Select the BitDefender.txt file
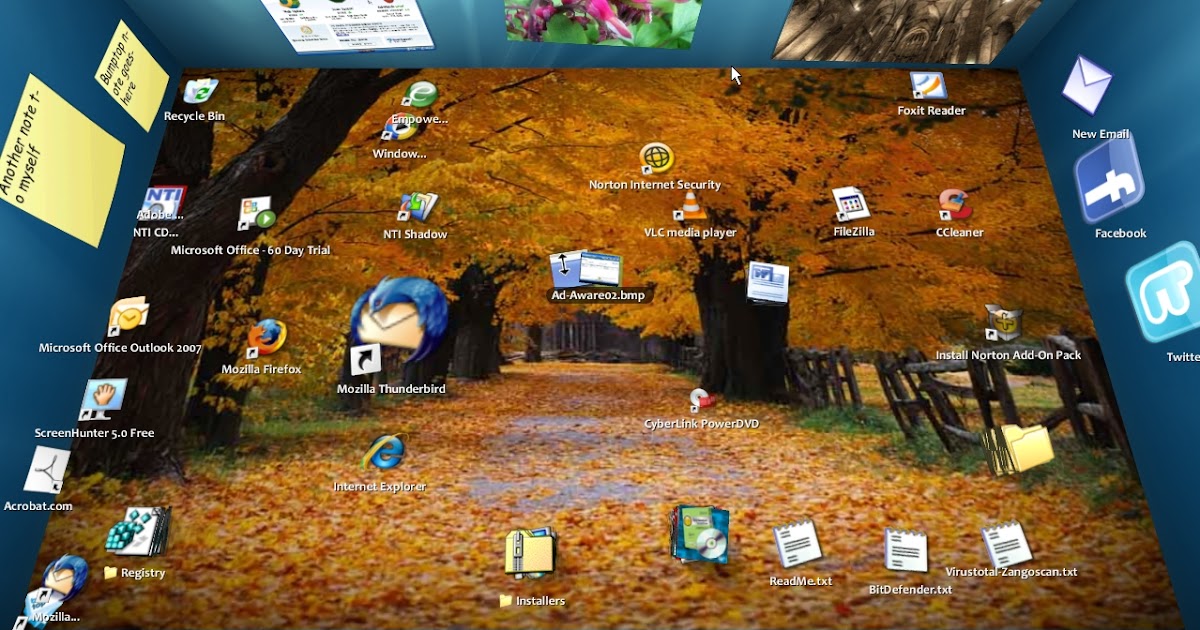1200x630 pixels. click(x=906, y=552)
